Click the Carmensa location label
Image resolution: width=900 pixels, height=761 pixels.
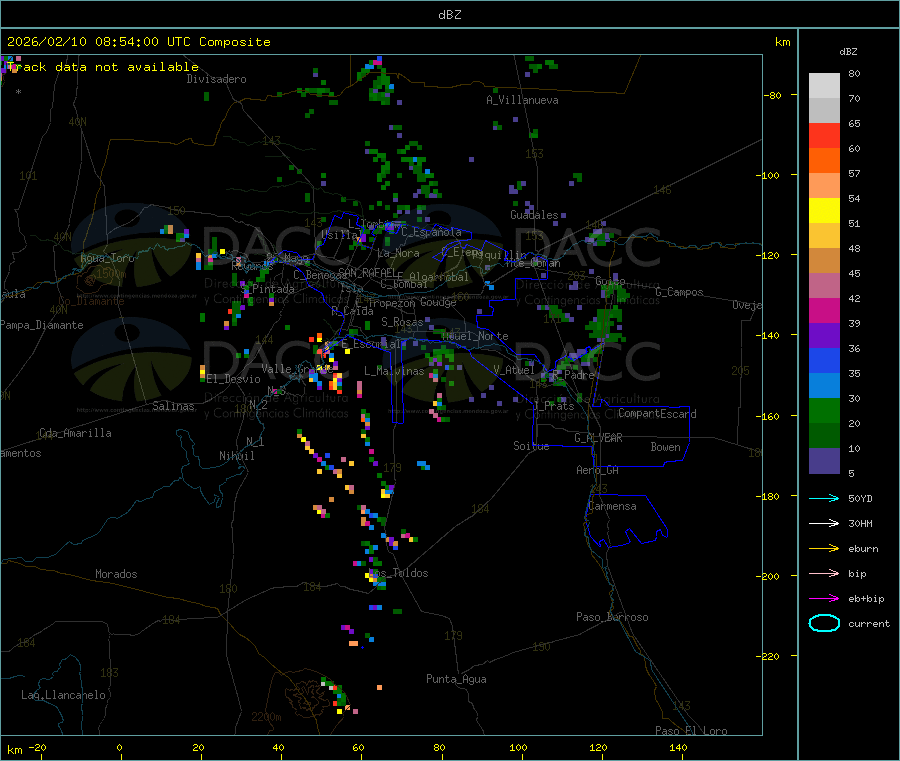(612, 506)
